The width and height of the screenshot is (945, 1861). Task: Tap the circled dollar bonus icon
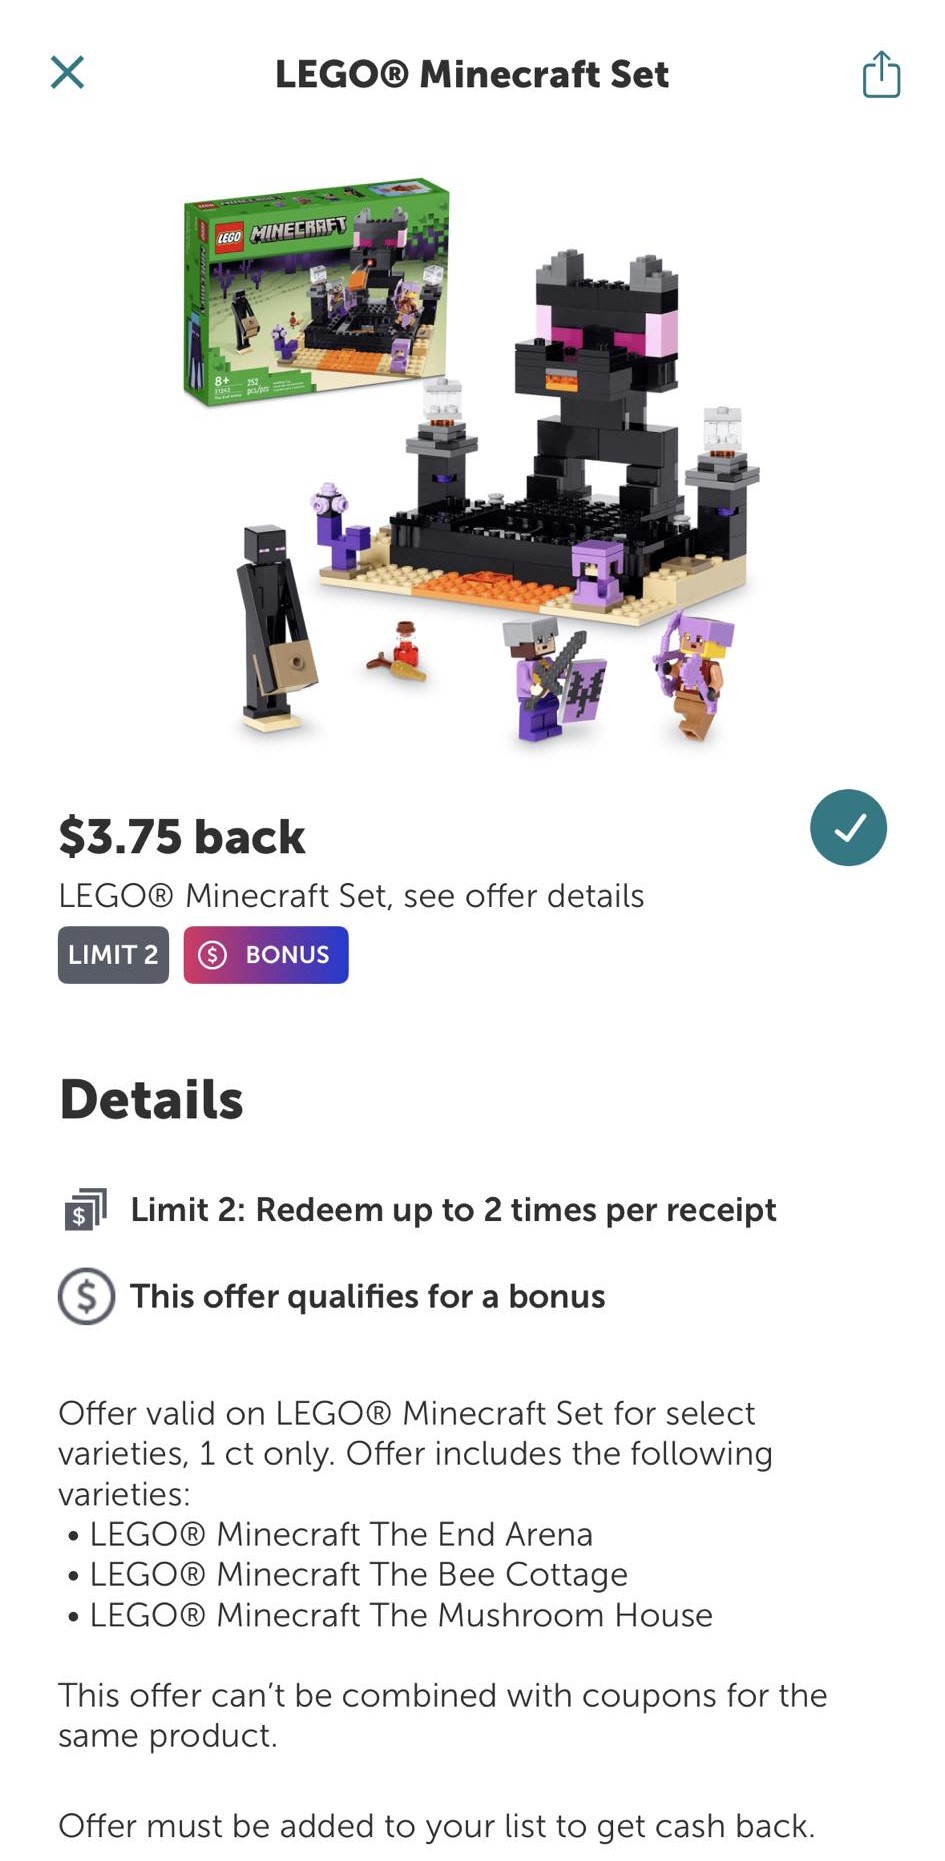tap(86, 1297)
